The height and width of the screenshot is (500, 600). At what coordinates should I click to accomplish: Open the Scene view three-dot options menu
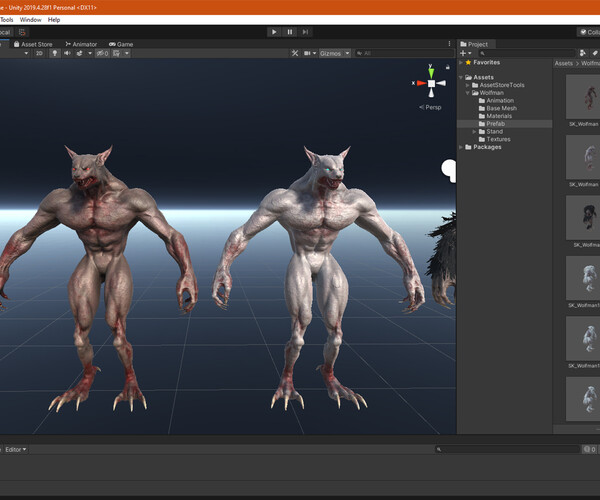tap(449, 44)
